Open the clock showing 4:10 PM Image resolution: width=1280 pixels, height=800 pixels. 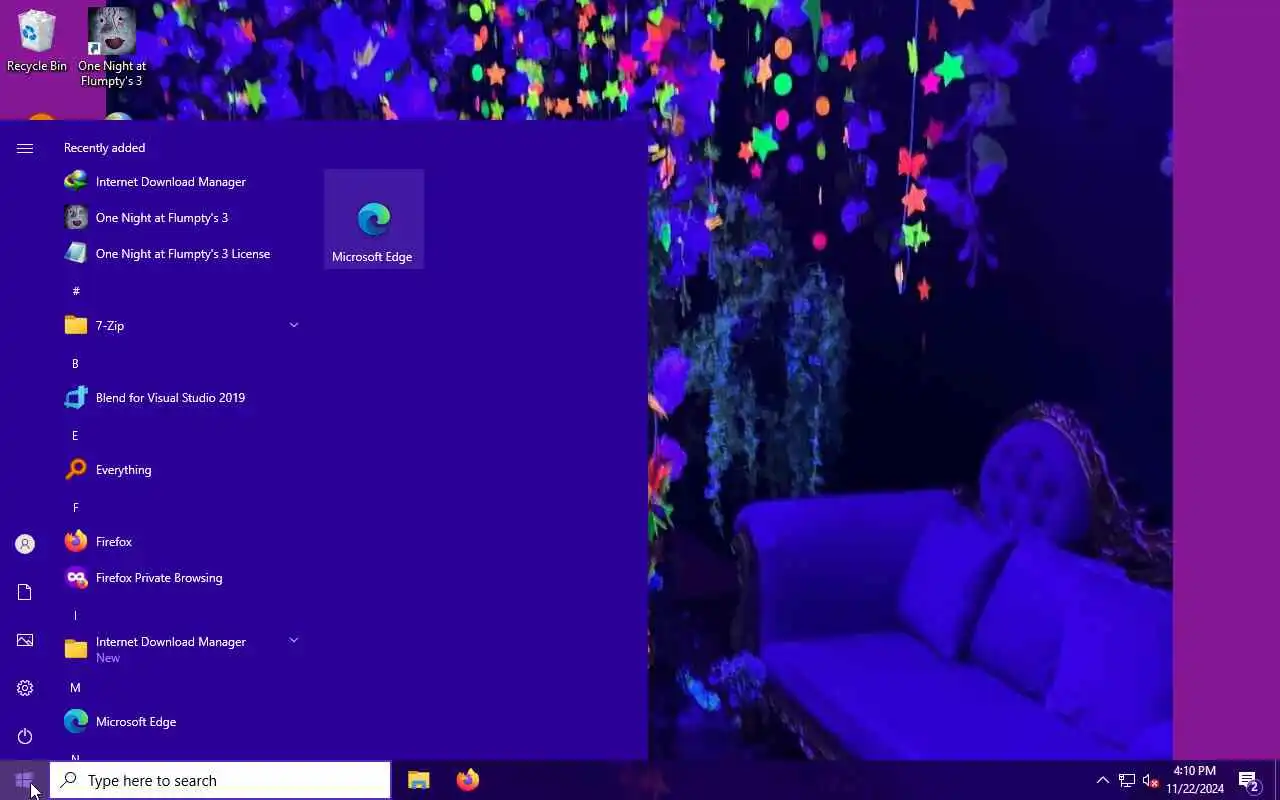point(1195,780)
